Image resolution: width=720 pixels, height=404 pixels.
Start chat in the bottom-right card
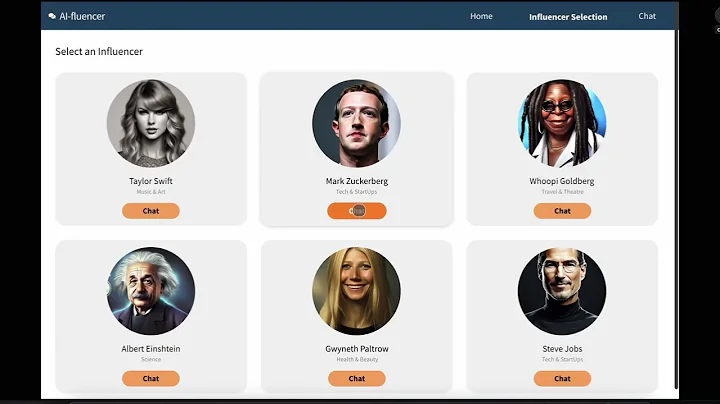(562, 378)
